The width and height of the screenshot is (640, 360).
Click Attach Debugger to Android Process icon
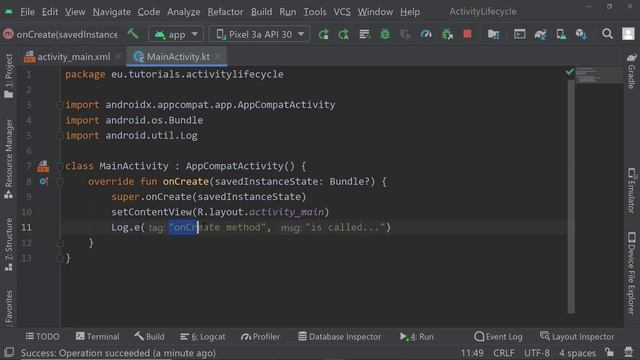447,34
